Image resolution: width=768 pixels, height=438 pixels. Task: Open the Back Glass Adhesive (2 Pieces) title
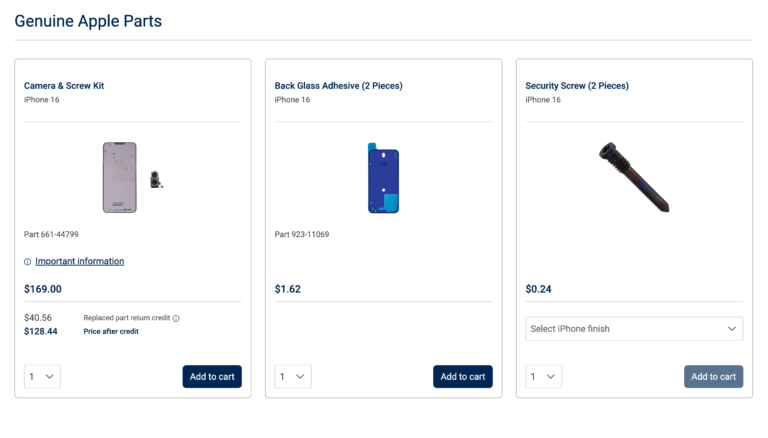click(338, 86)
